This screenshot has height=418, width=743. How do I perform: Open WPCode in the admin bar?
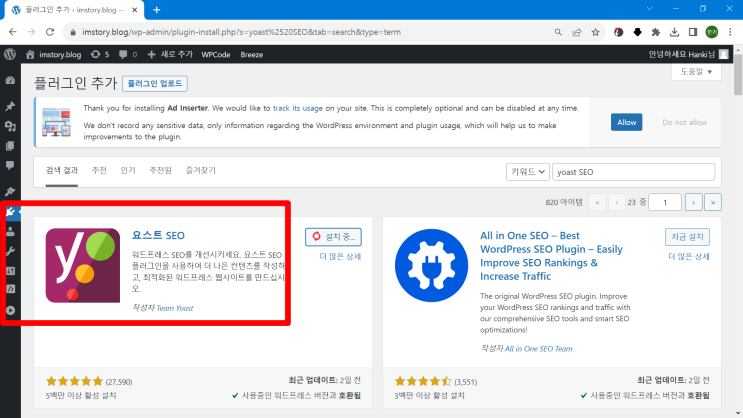click(x=216, y=55)
